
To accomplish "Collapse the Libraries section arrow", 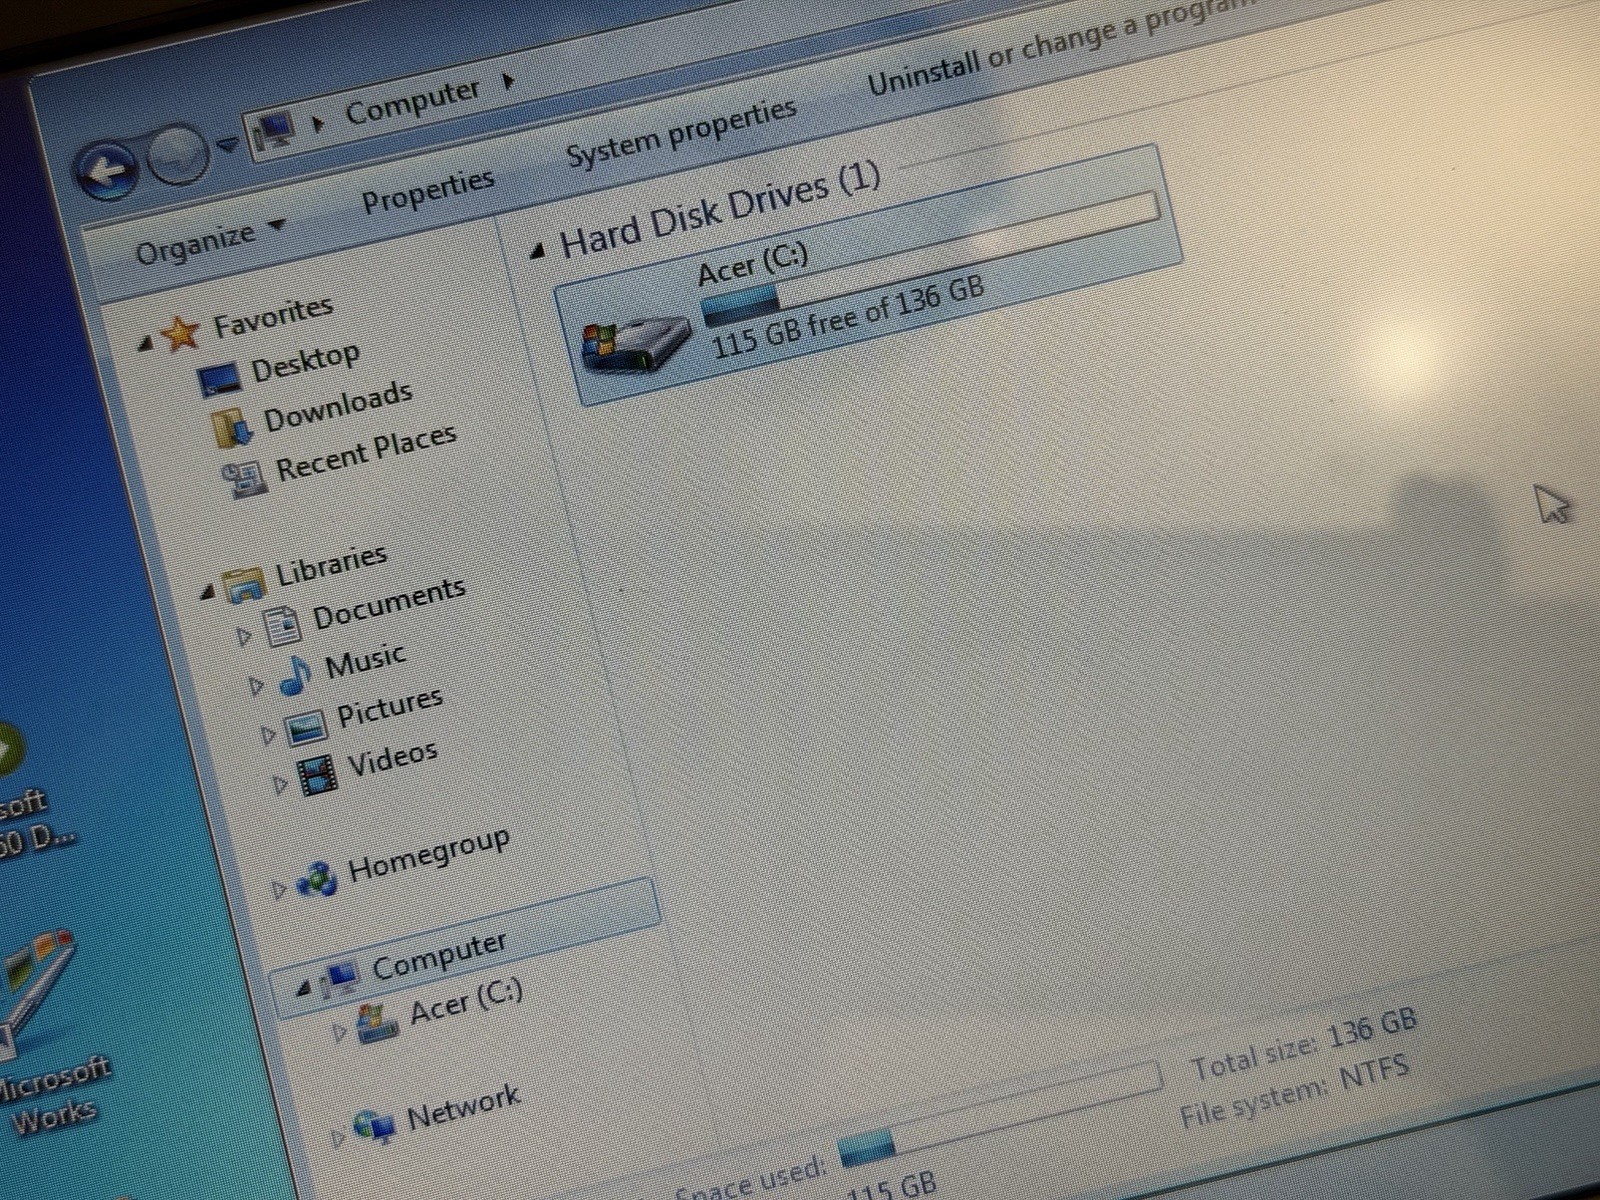I will (207, 592).
